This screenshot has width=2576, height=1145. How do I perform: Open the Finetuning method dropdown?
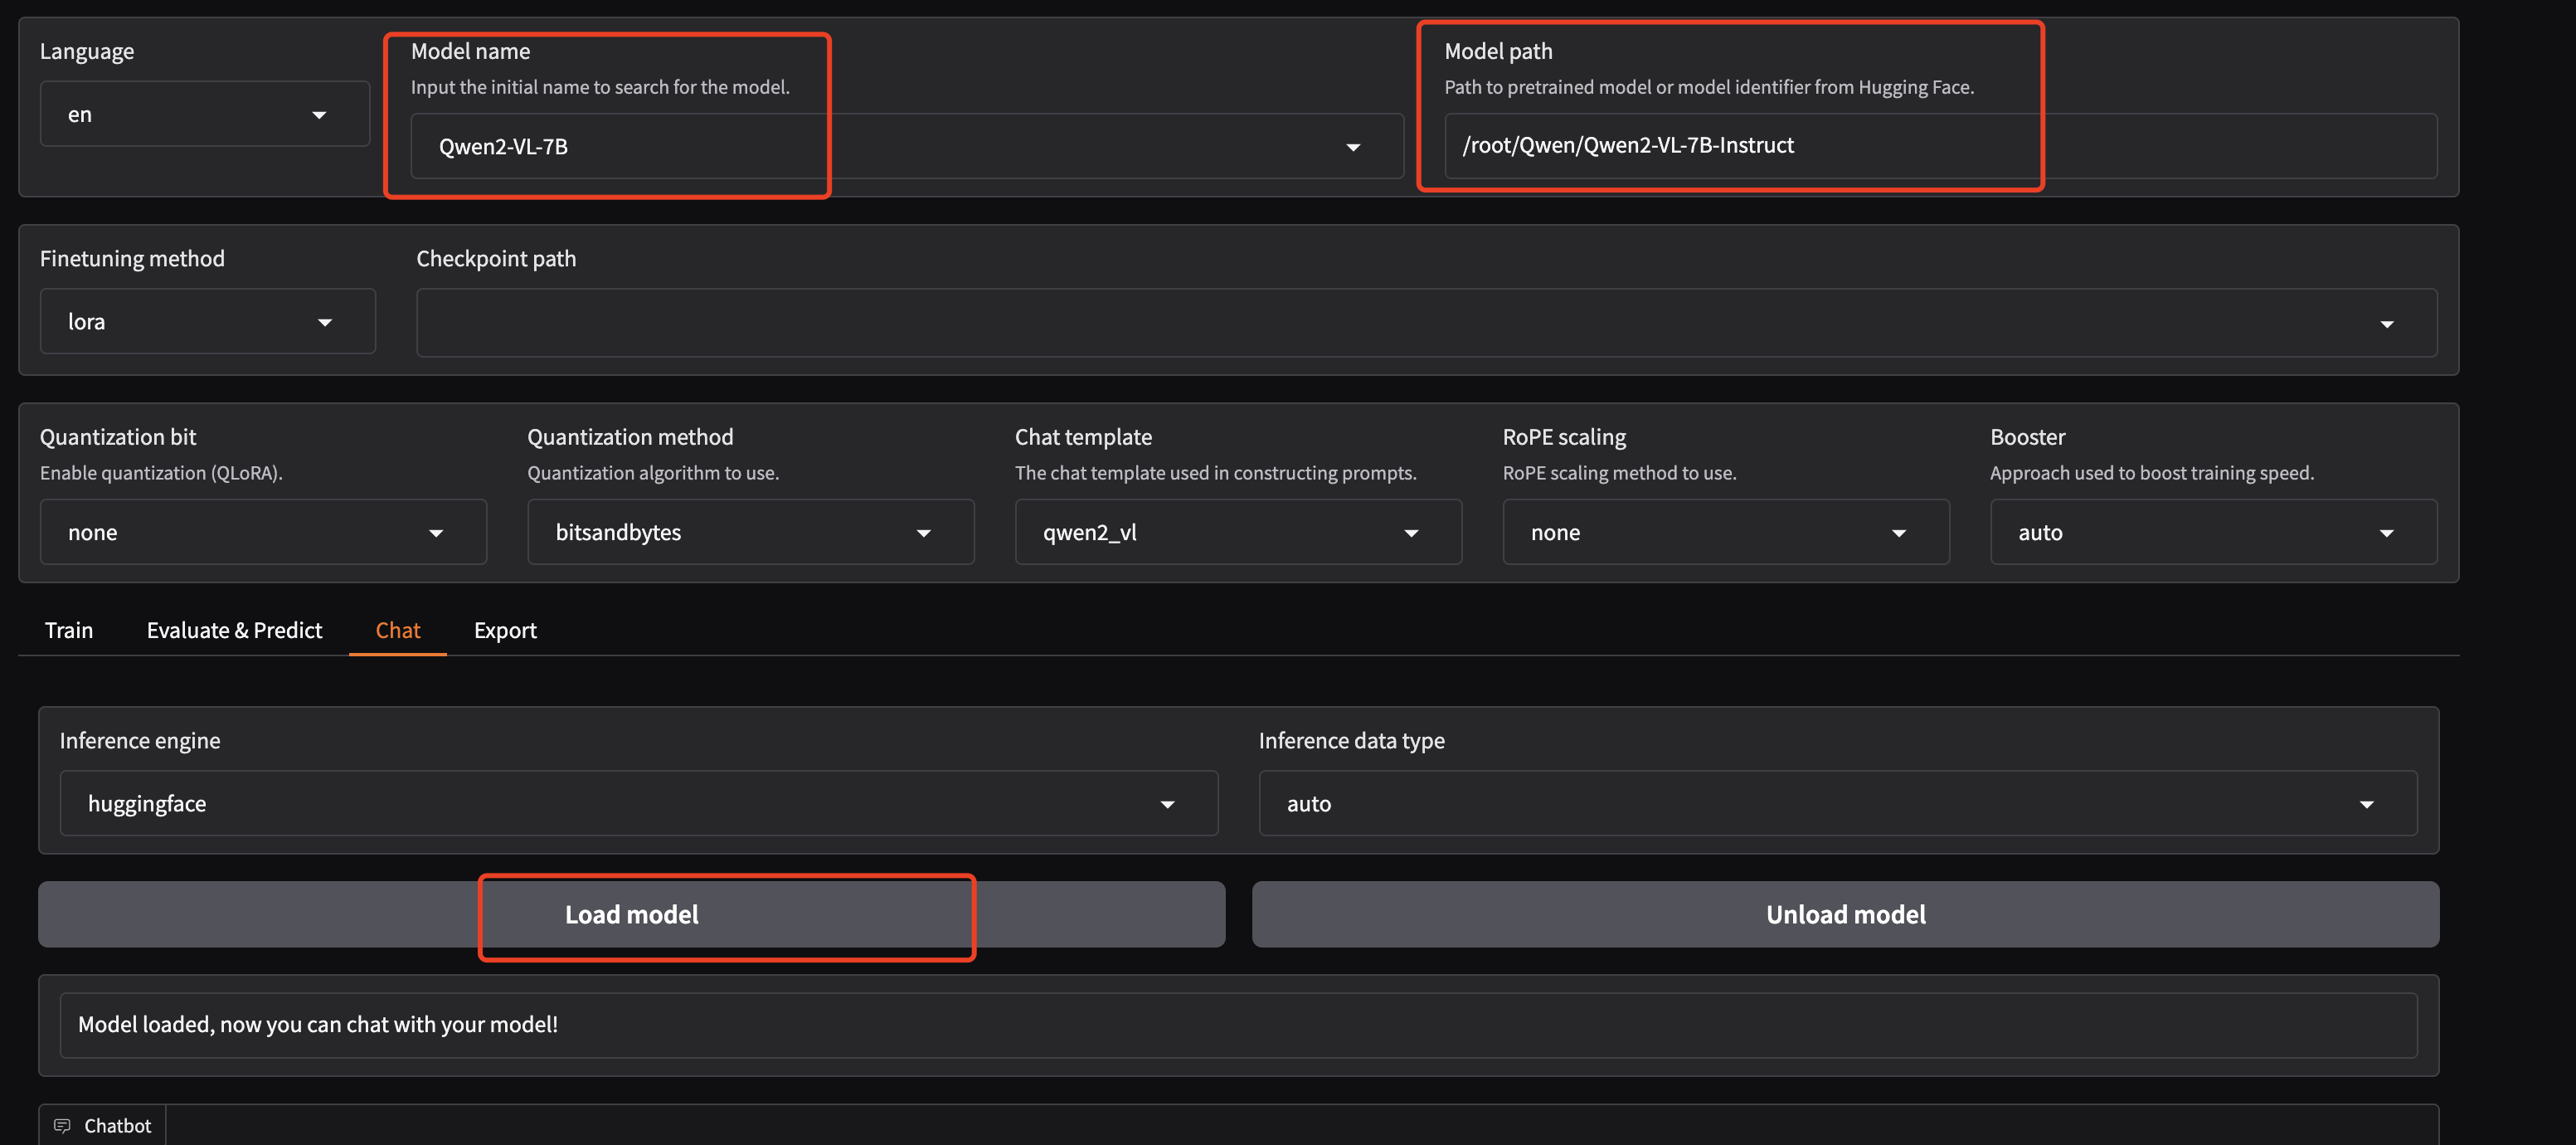pyautogui.click(x=207, y=322)
